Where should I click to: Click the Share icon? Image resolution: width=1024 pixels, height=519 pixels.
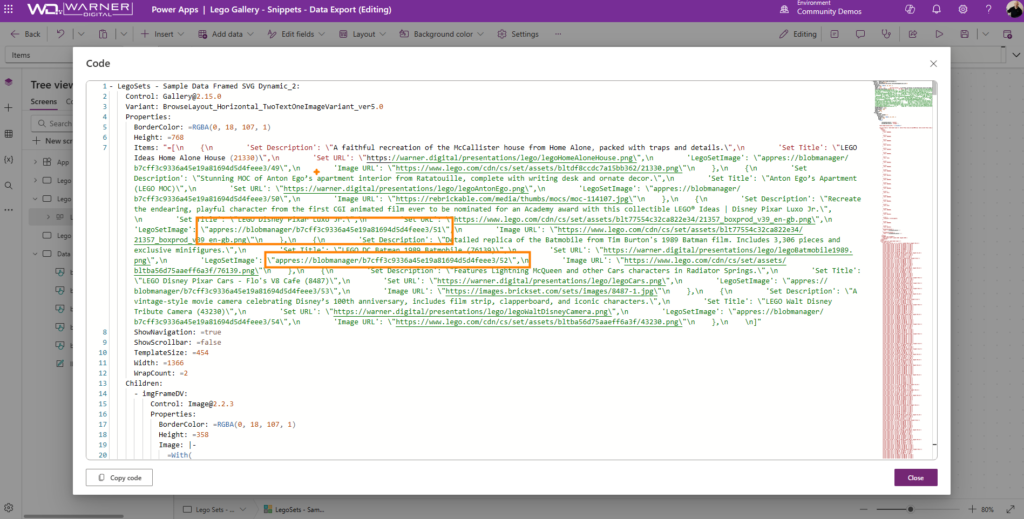point(913,34)
